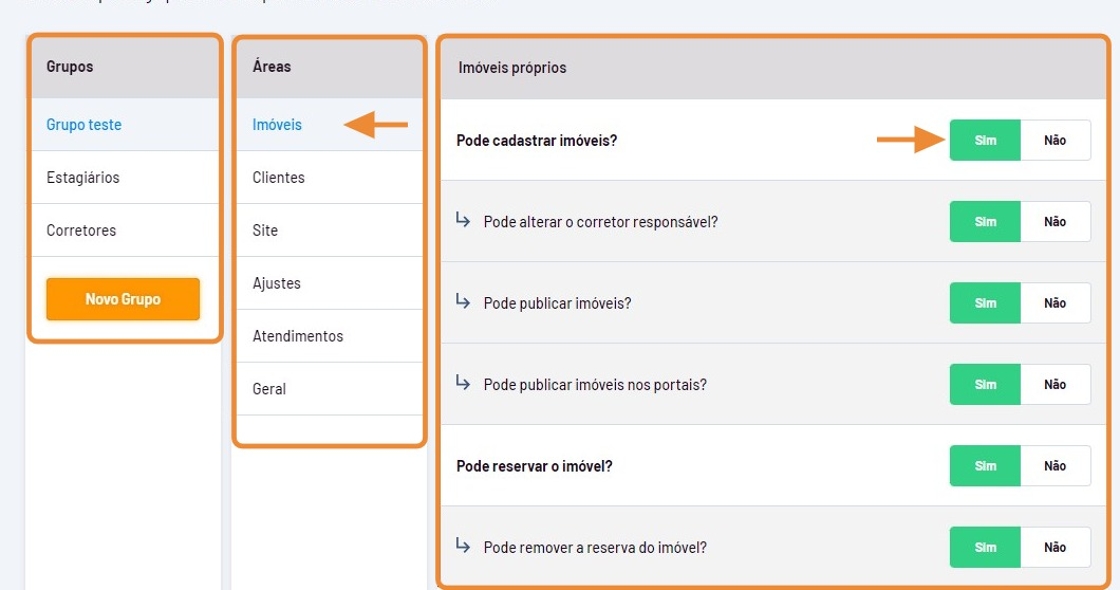The image size is (1120, 590).
Task: Toggle 'Pode reservar o imóvel?' to Sim
Action: pos(985,466)
